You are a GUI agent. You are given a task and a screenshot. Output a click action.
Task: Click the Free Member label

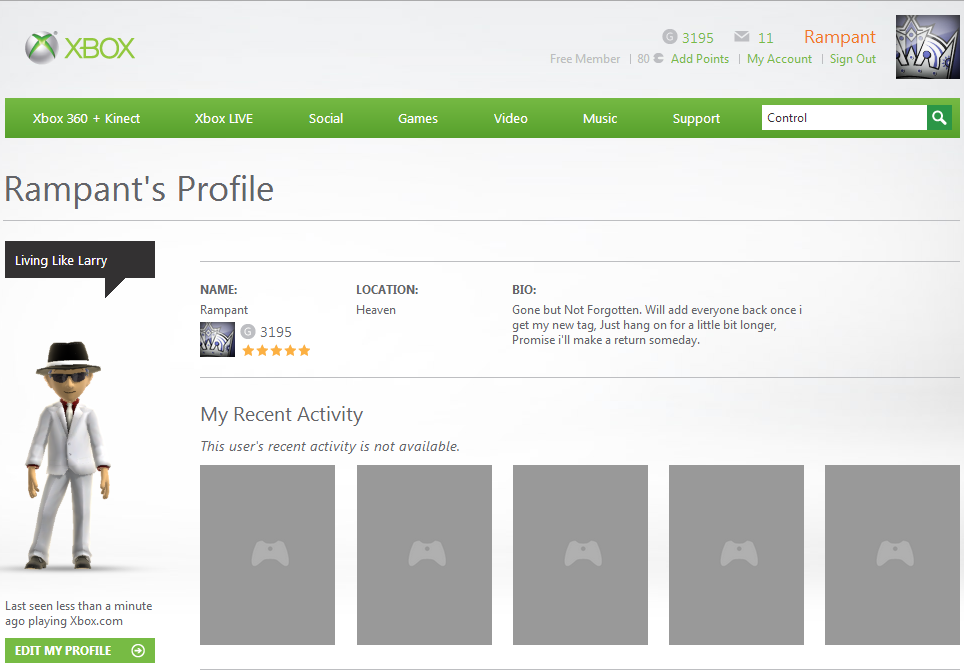tap(585, 58)
